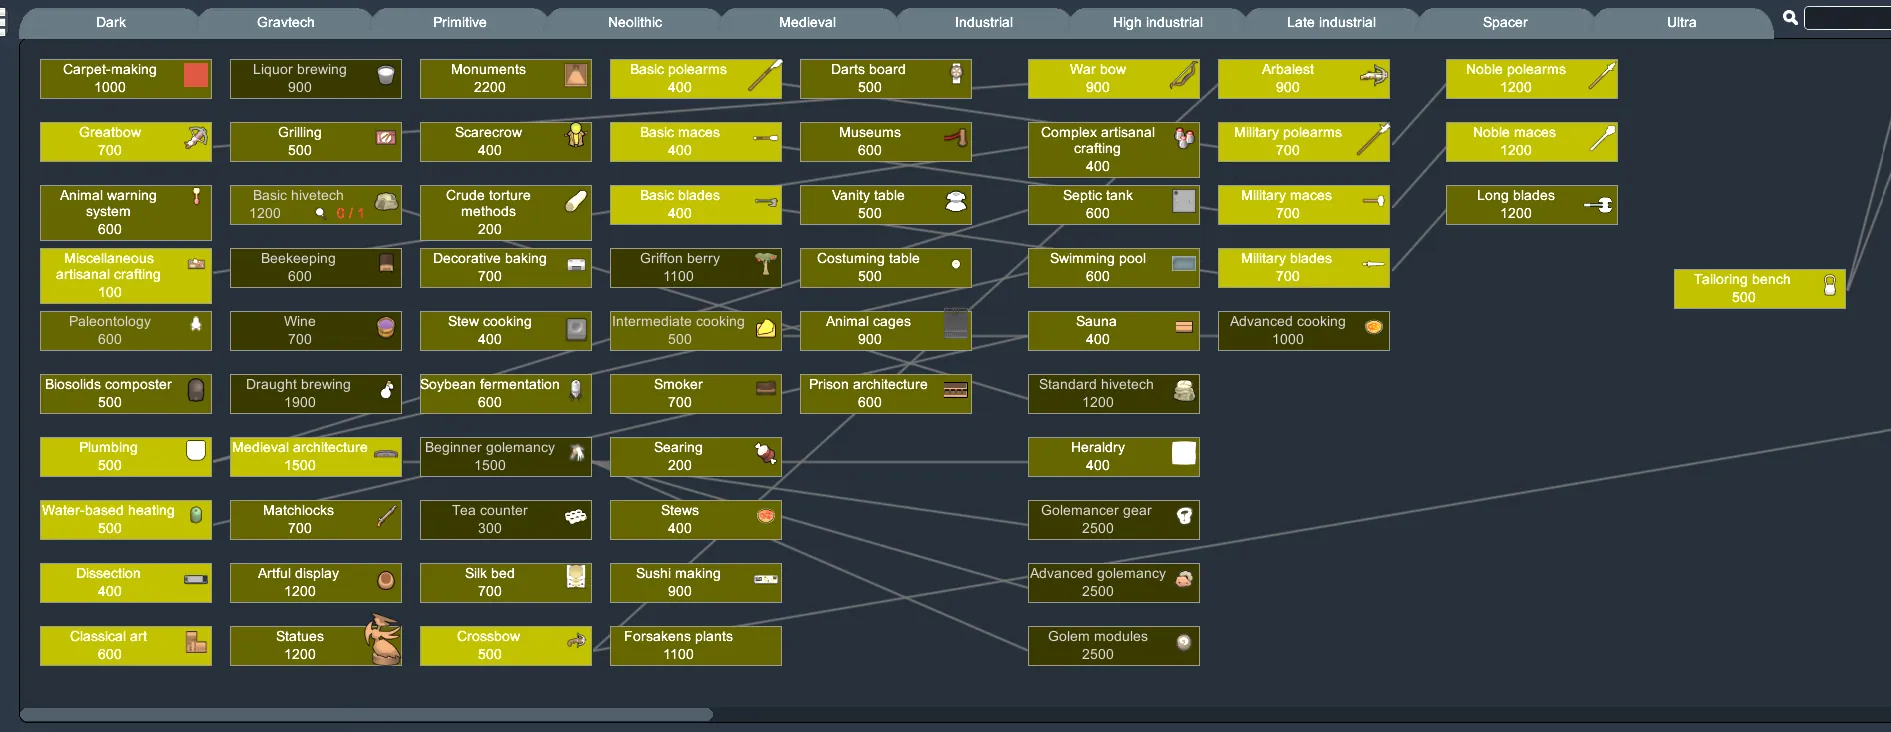Click the Tailoring bench icon
The height and width of the screenshot is (732, 1891).
(x=1829, y=286)
